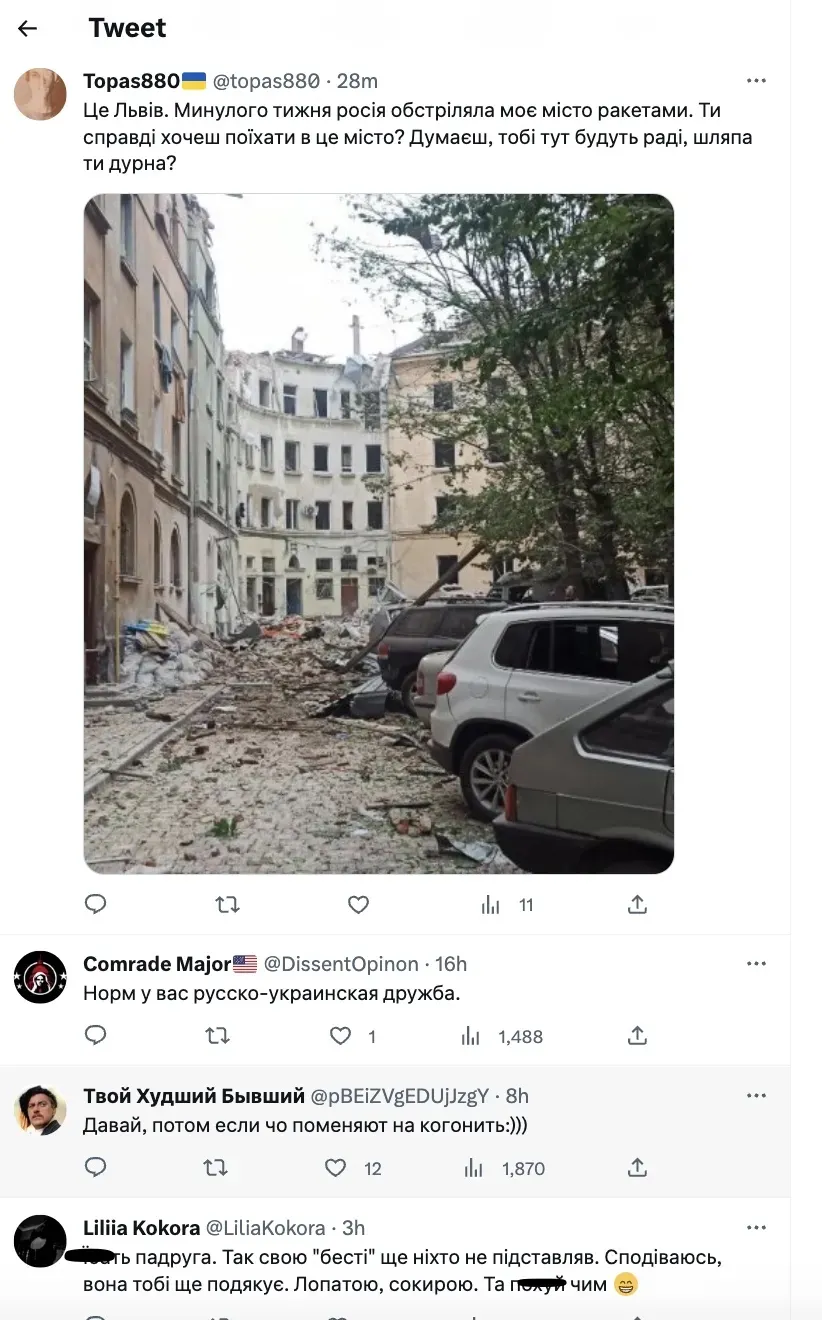Open the @topas880 profile handle
The height and width of the screenshot is (1320, 822).
pyautogui.click(x=267, y=81)
